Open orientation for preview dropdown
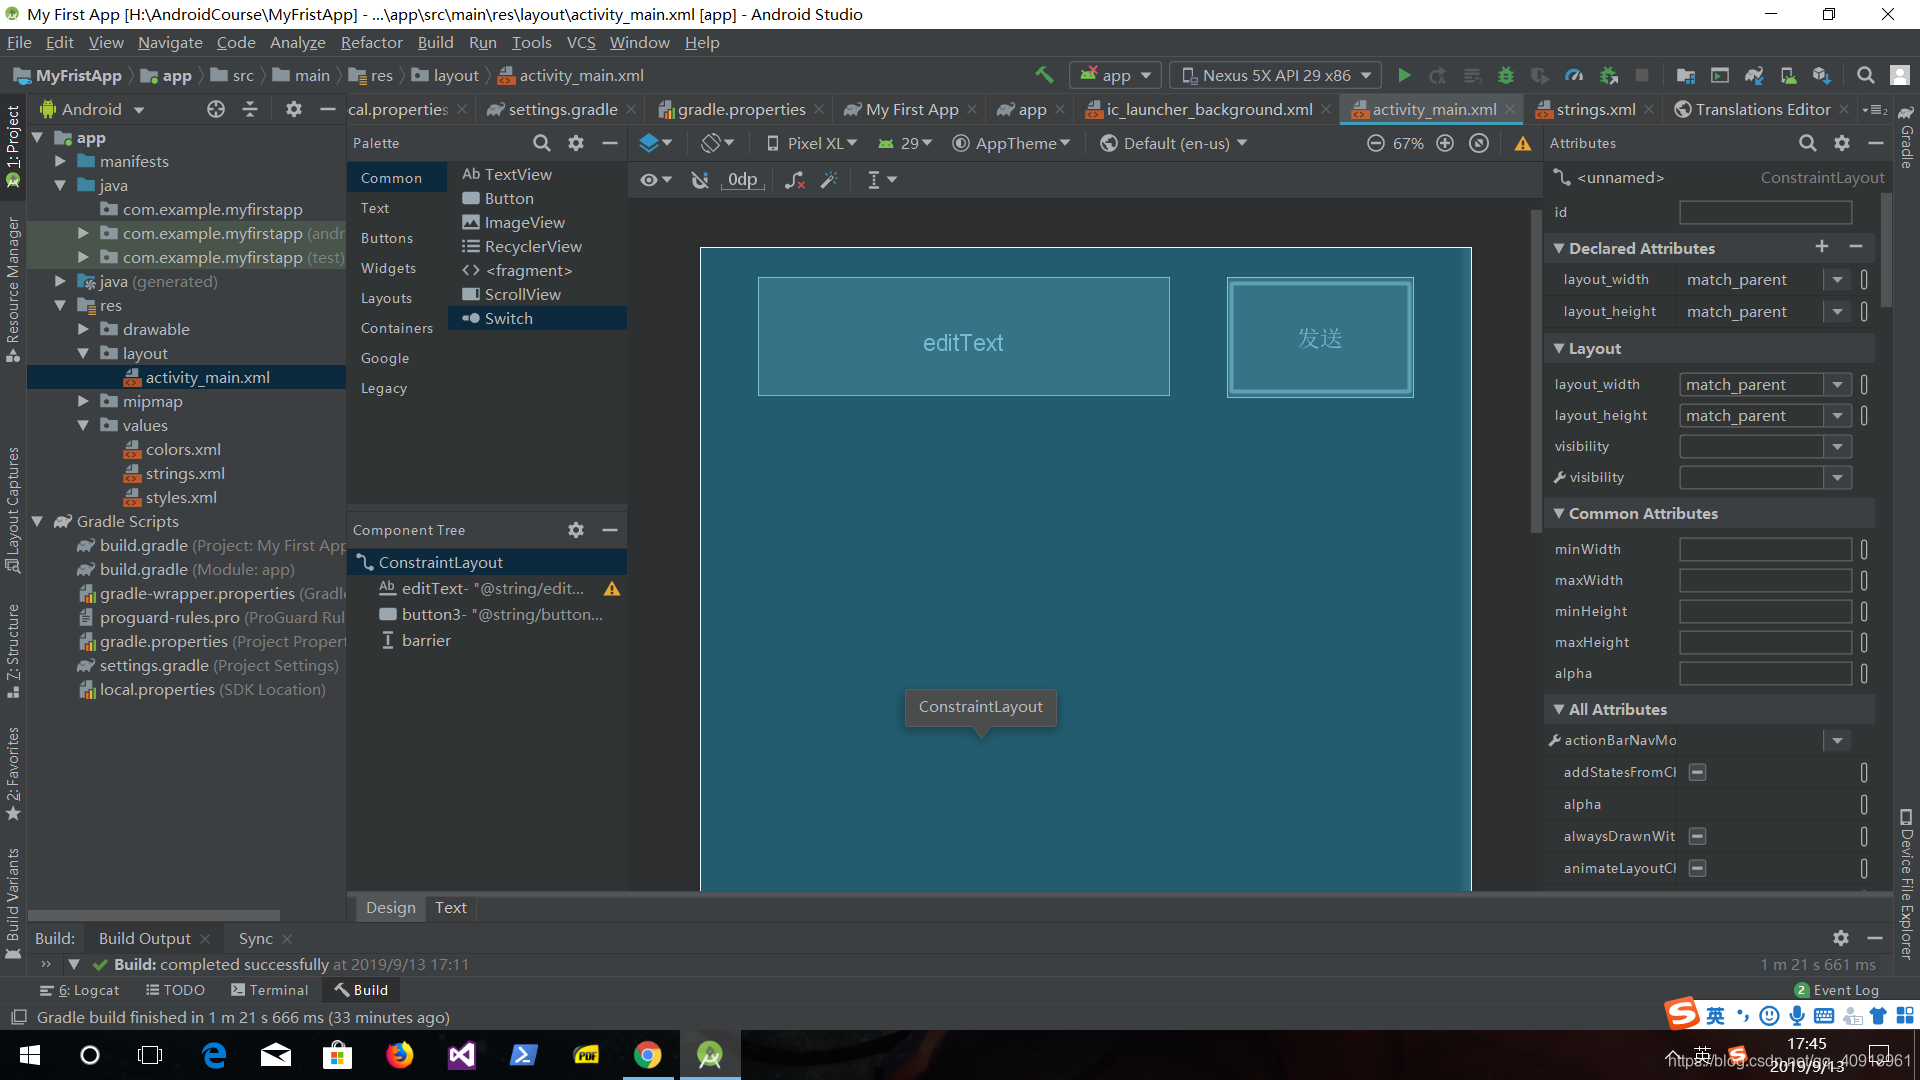The width and height of the screenshot is (1920, 1080). 717,143
